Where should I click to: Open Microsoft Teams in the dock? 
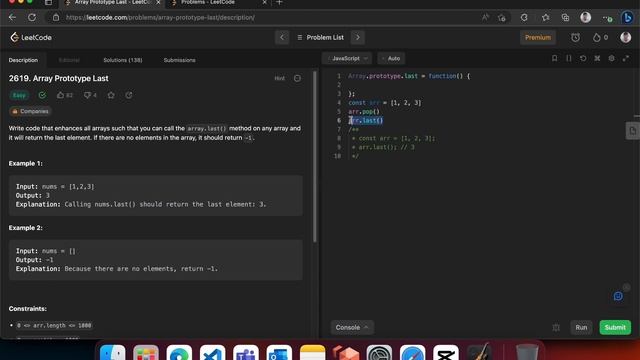(x=246, y=353)
